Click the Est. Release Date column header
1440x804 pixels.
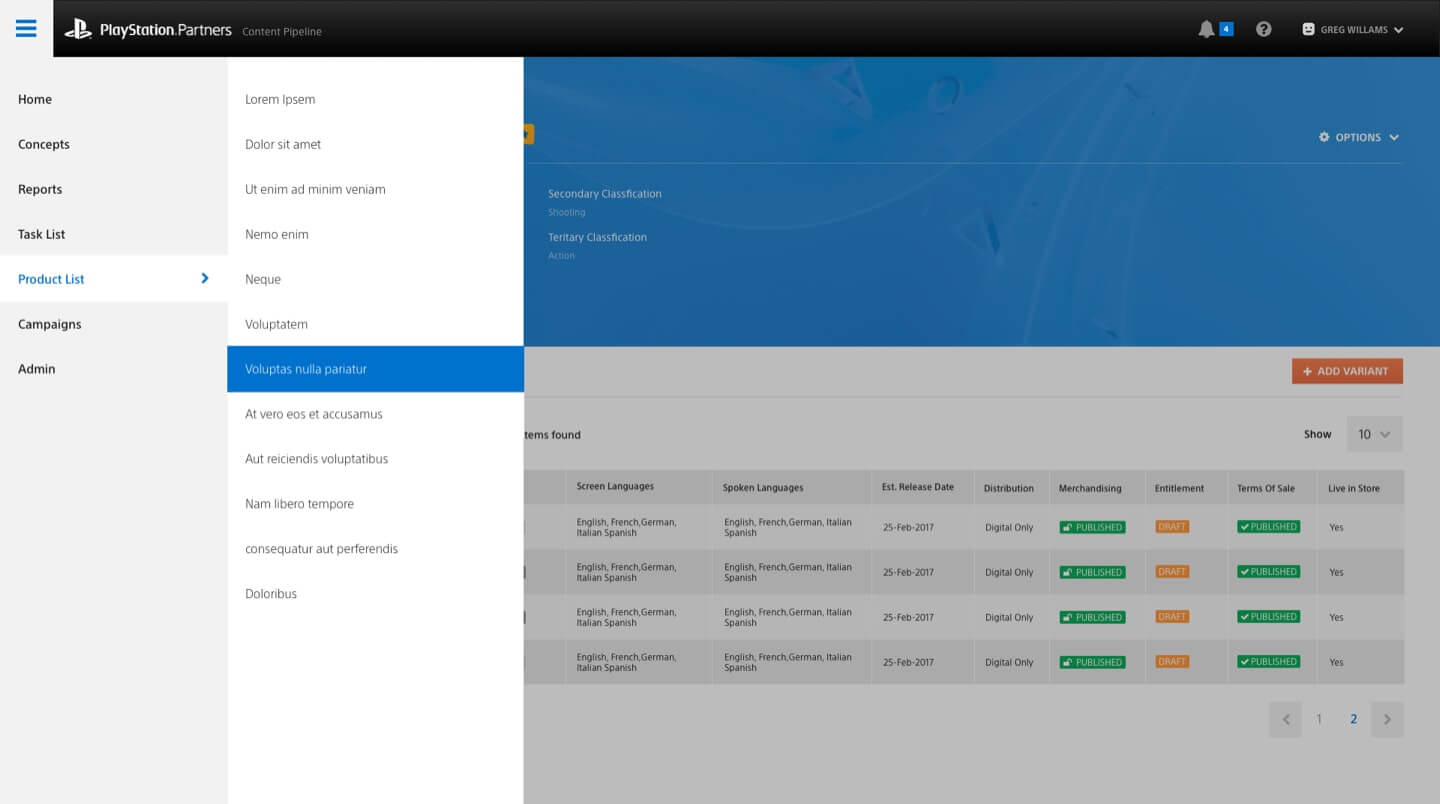[x=918, y=487]
